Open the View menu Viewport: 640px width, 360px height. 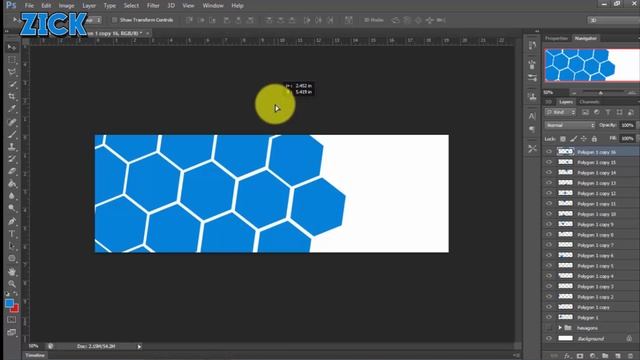coord(188,6)
